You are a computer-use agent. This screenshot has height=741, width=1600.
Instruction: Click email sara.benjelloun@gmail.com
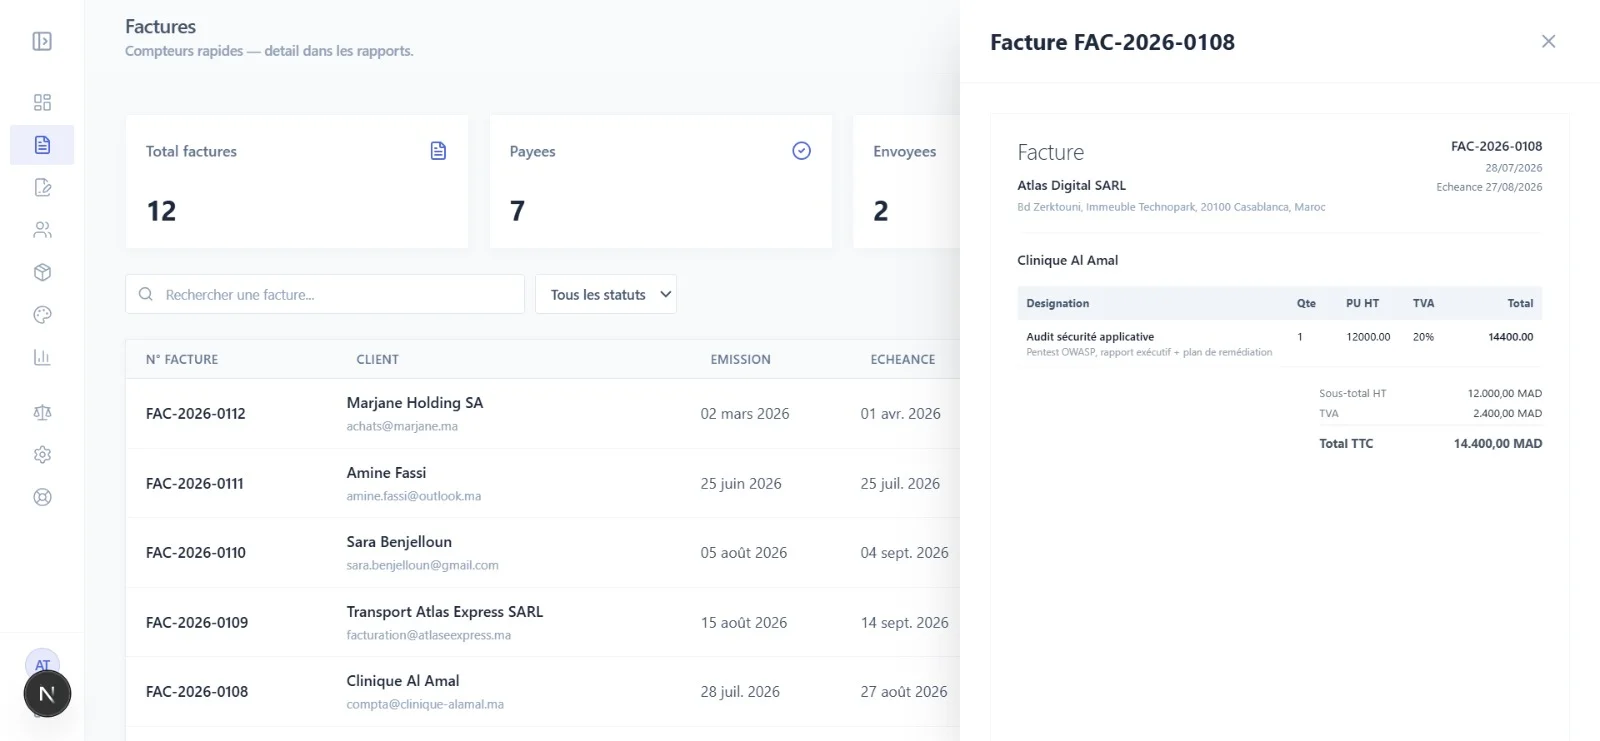click(x=423, y=565)
